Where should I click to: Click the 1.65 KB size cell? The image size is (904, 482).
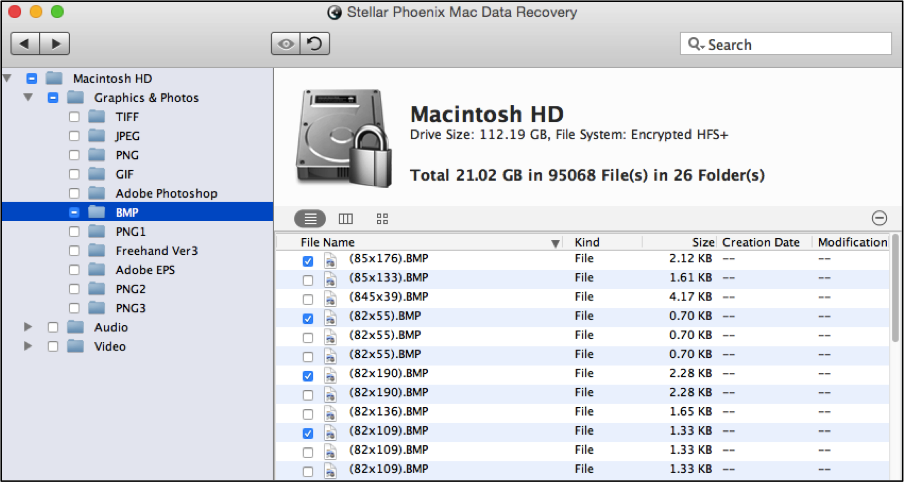690,411
